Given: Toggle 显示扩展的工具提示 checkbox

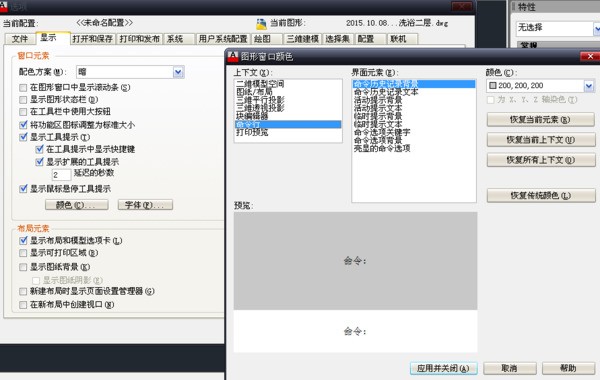Looking at the screenshot, I should (x=39, y=162).
